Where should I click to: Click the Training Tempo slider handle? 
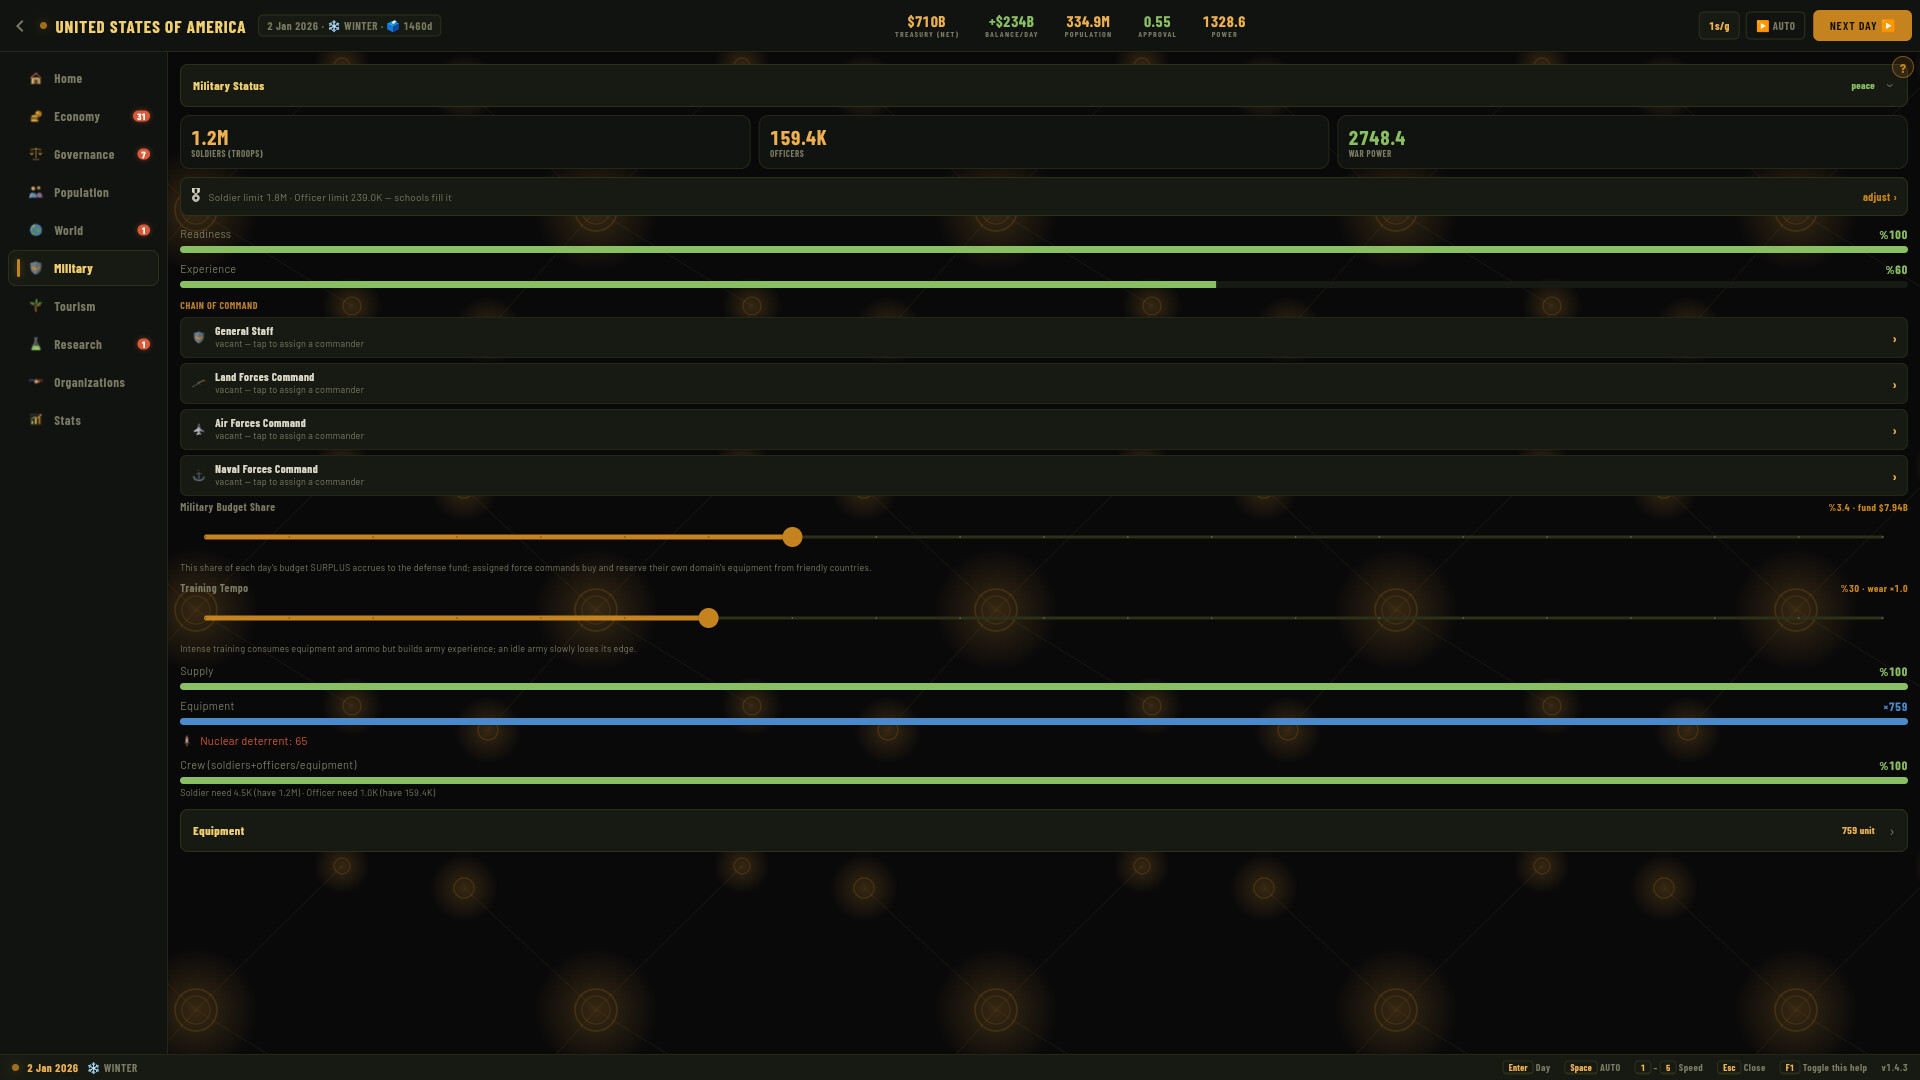click(708, 618)
